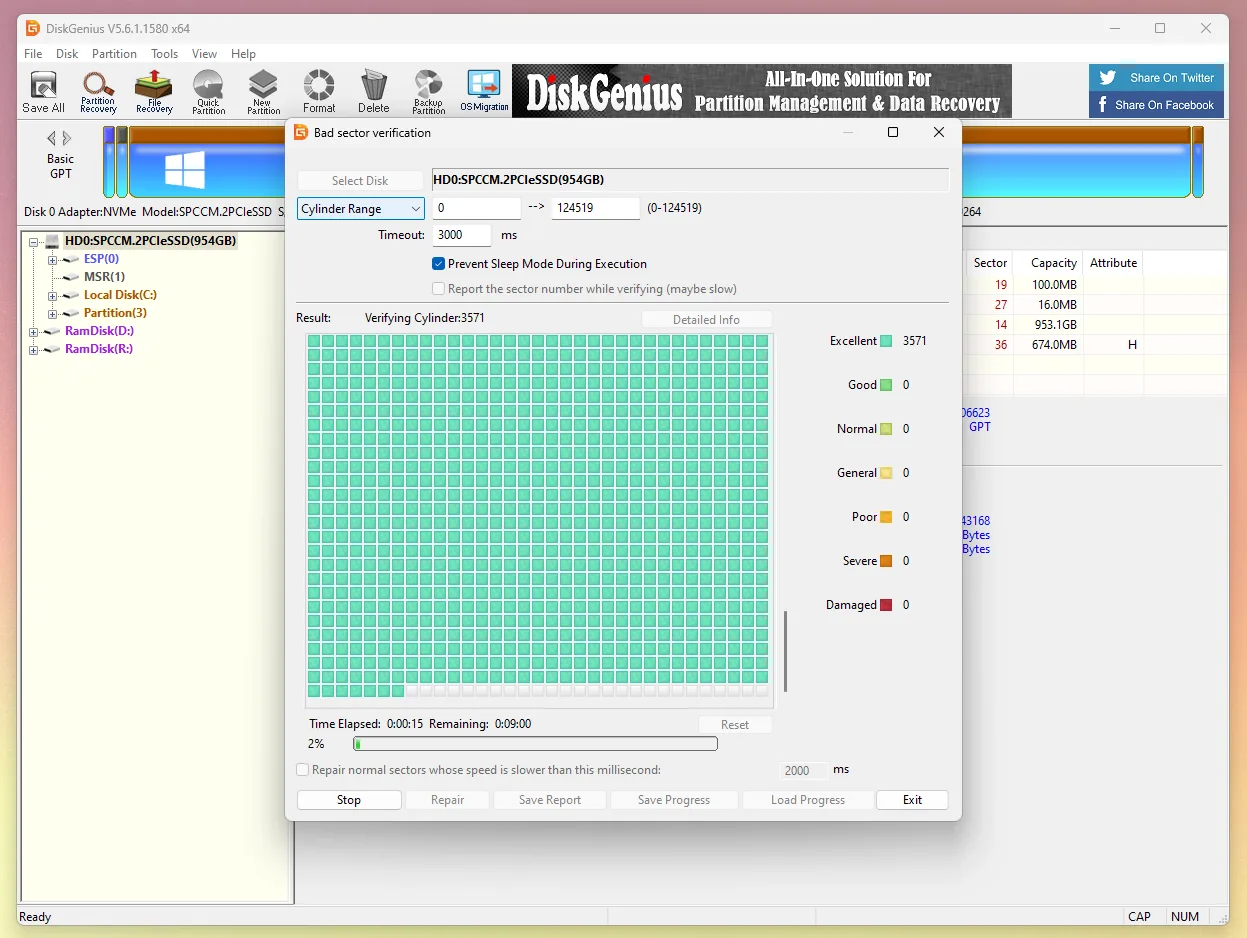This screenshot has width=1247, height=938.
Task: Click the Delete partition icon
Action: (x=373, y=91)
